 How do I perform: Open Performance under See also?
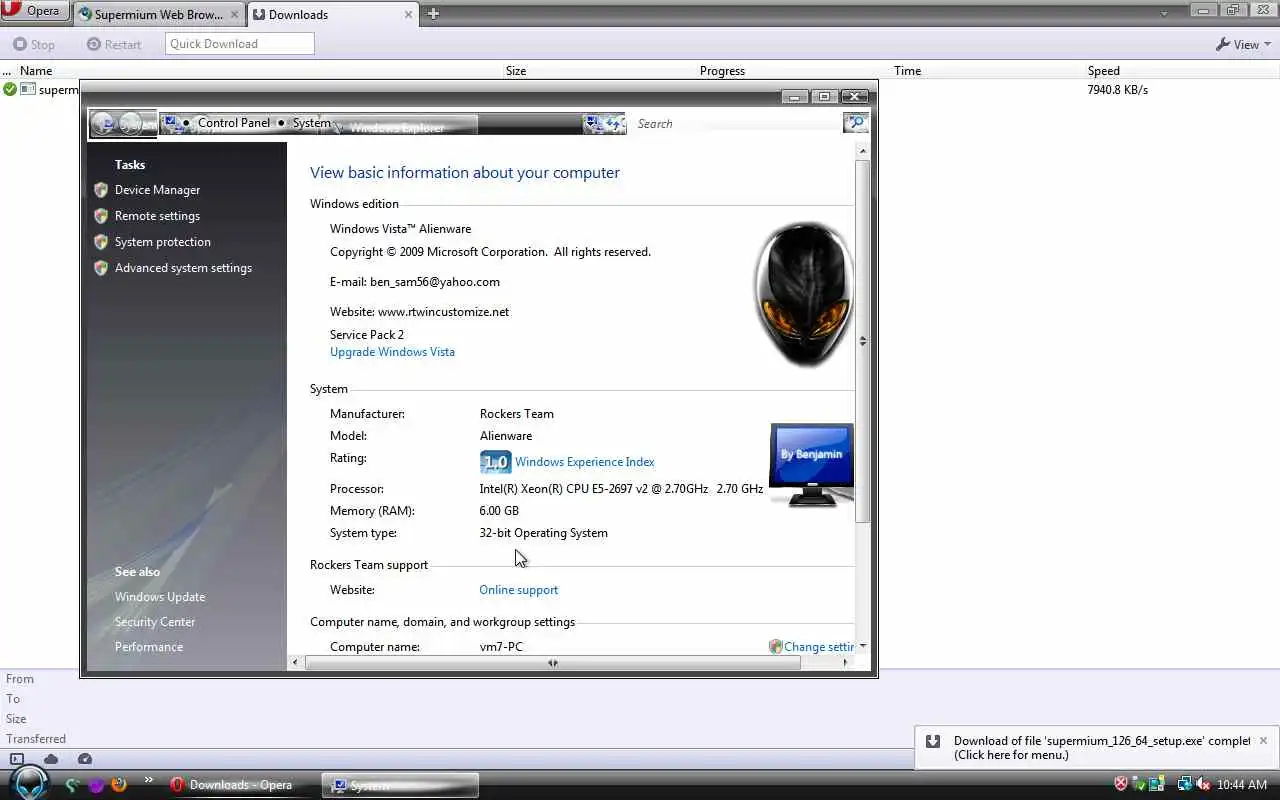pyautogui.click(x=149, y=647)
